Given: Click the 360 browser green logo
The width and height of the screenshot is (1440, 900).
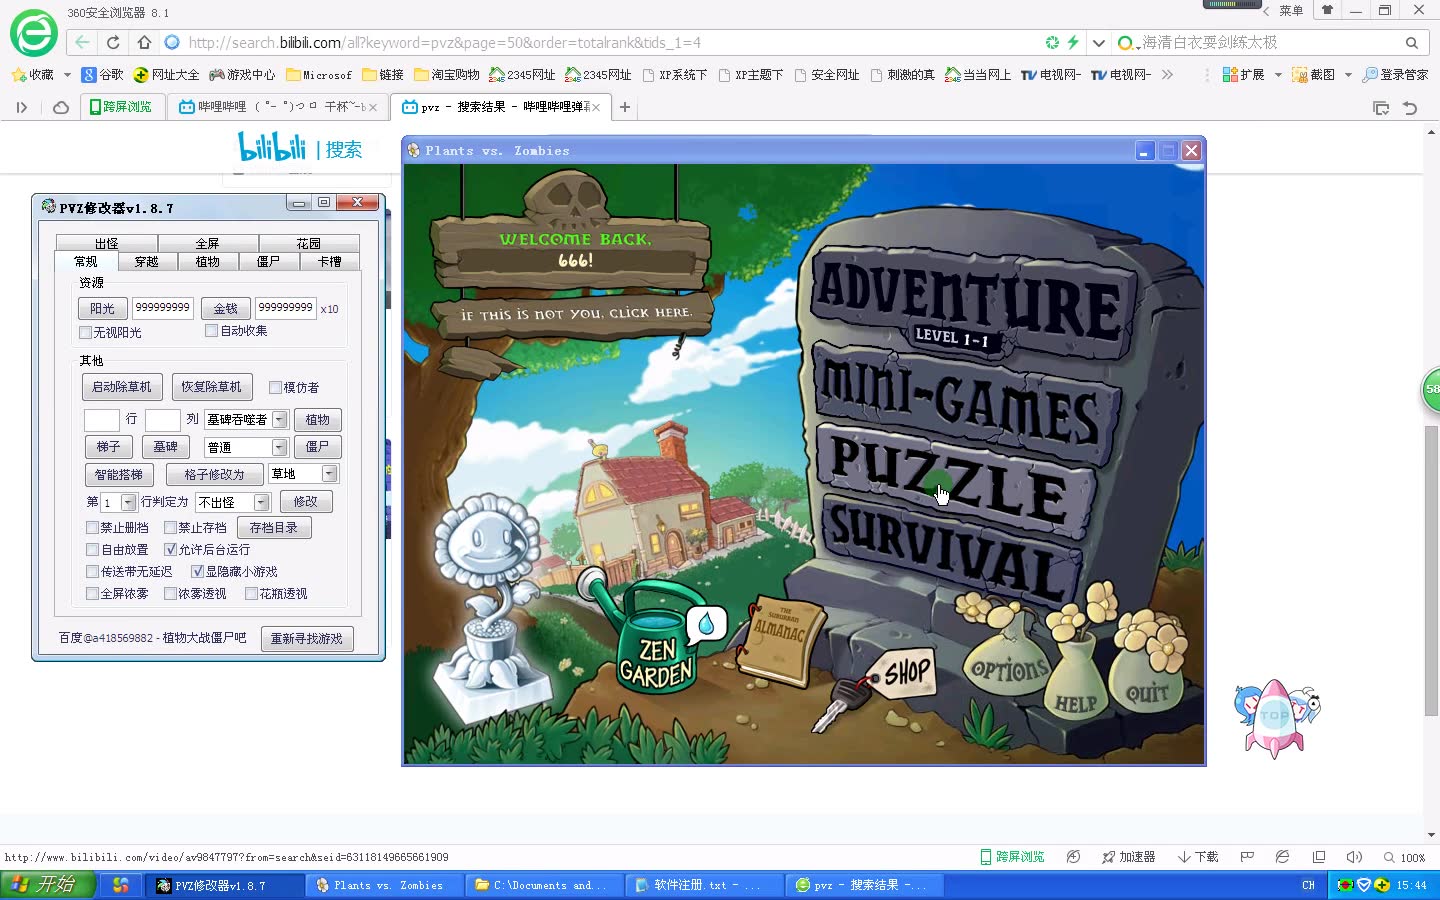Looking at the screenshot, I should point(34,34).
